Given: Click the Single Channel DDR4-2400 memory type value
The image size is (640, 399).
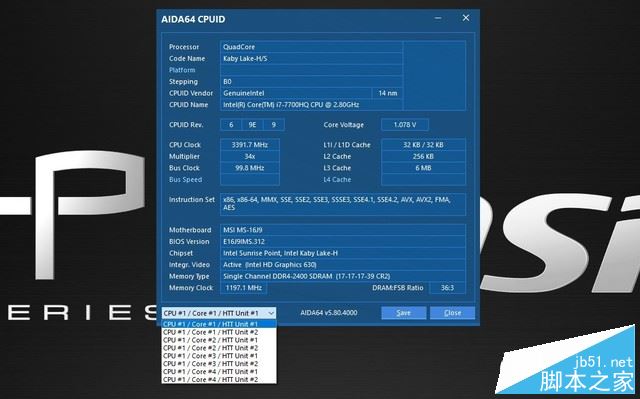Looking at the screenshot, I should [x=343, y=276].
